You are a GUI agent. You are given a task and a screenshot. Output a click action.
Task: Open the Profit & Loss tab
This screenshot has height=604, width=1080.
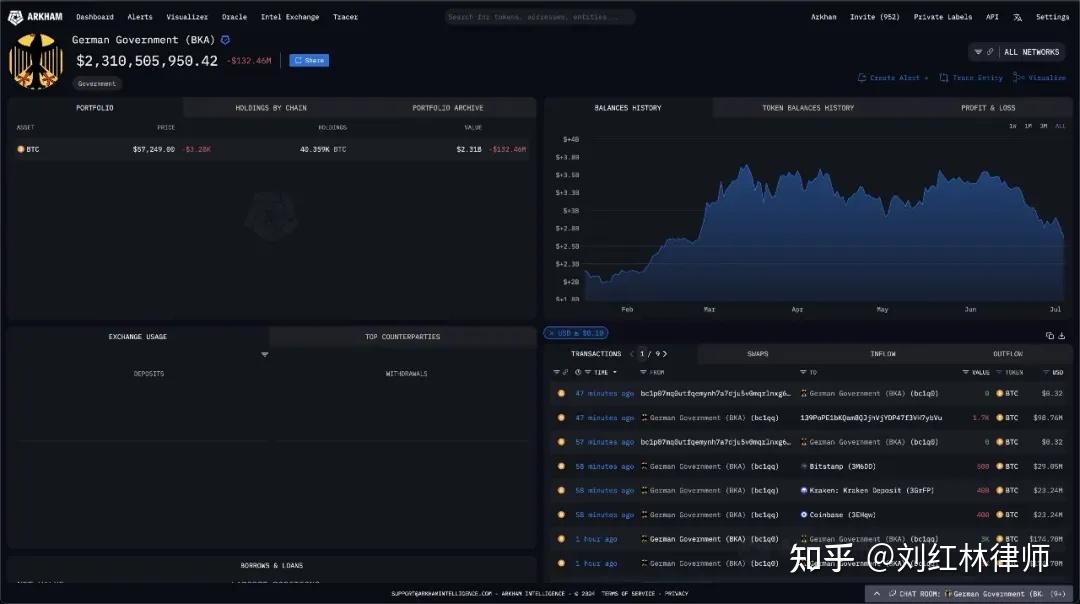pyautogui.click(x=987, y=108)
